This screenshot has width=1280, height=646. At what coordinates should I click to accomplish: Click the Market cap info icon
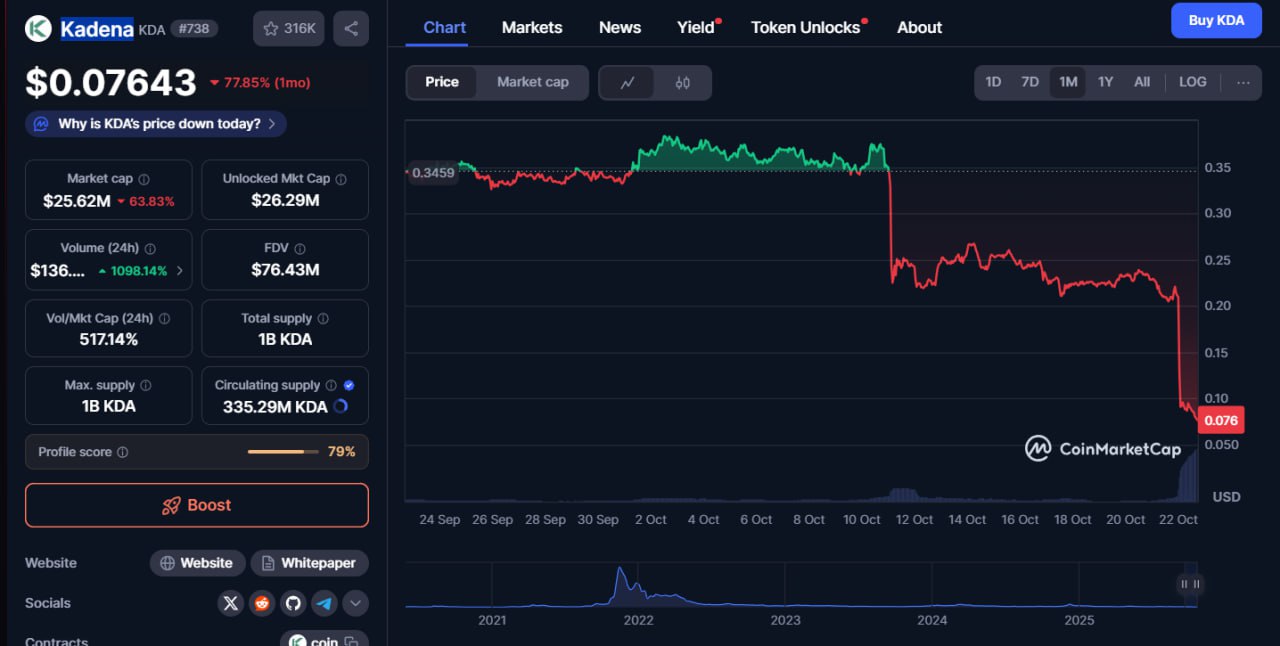click(144, 179)
